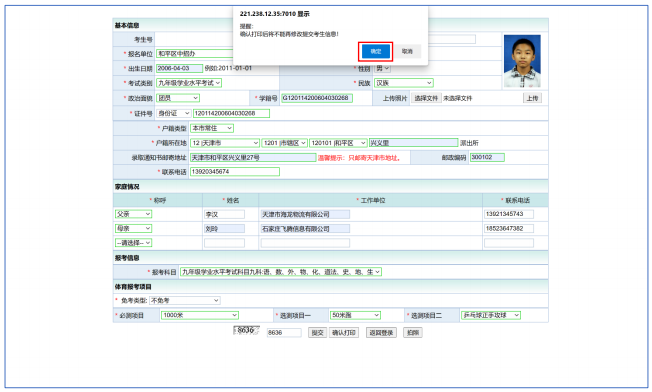Click the 邮政编码 field showing 300102
This screenshot has height=392, width=652.
coord(487,158)
